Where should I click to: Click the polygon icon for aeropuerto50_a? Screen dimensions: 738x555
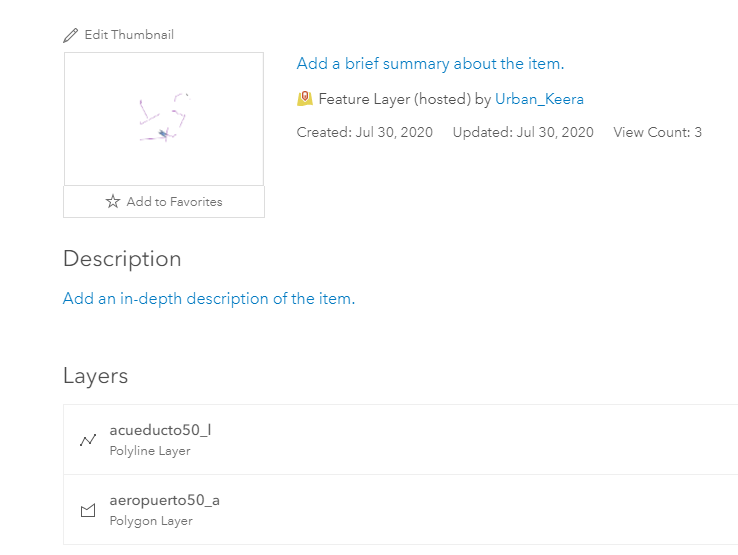point(88,510)
